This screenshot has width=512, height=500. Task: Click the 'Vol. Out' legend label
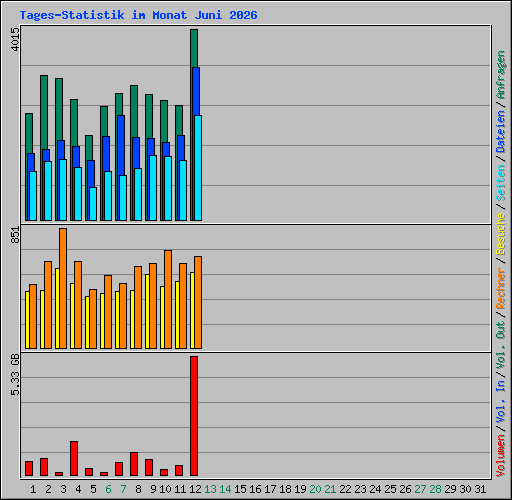501,345
